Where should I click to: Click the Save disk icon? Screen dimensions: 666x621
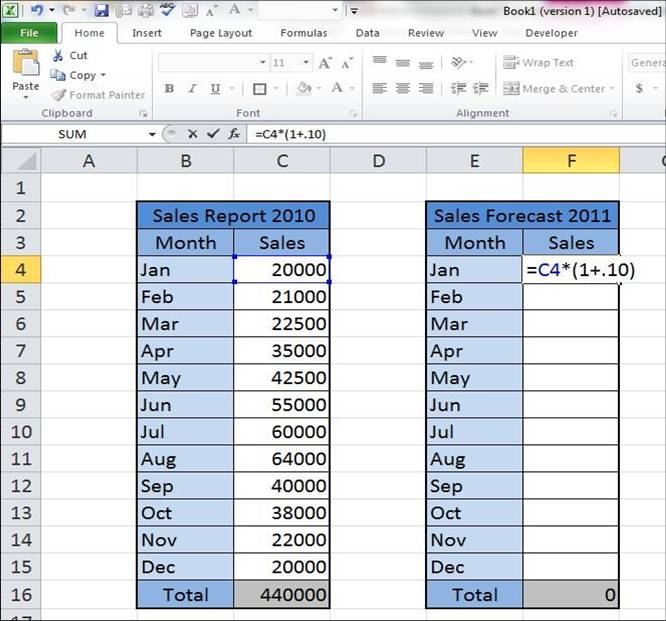click(101, 10)
